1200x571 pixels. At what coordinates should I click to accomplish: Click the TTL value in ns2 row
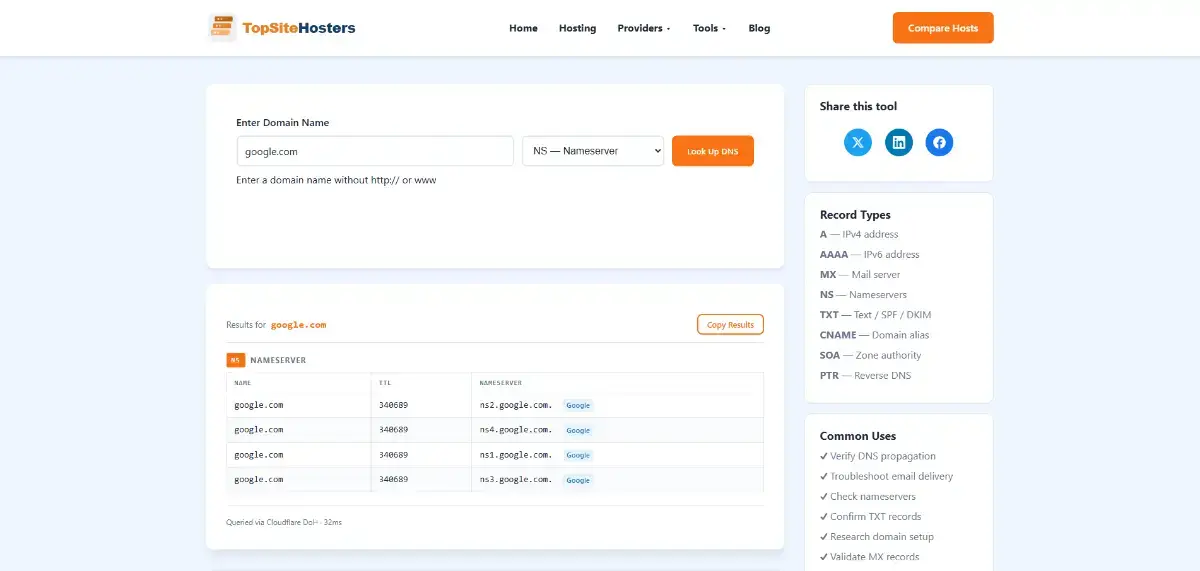[x=394, y=405]
